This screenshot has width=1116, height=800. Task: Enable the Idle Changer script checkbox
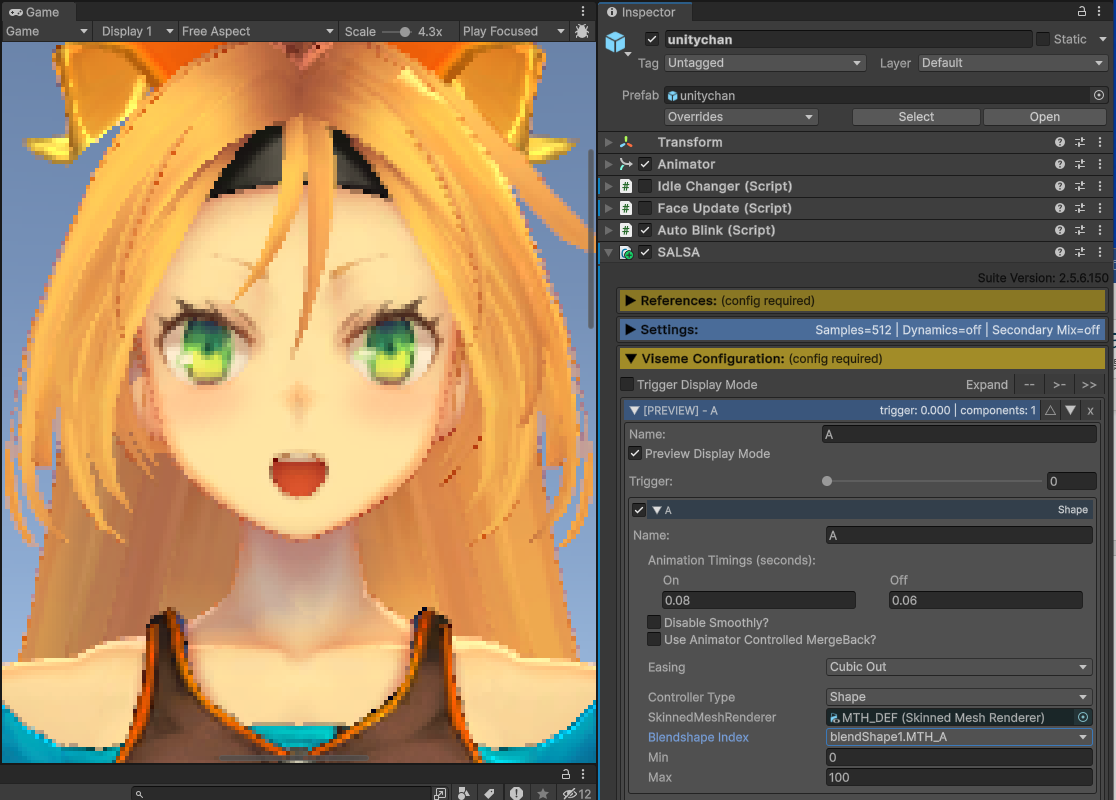[646, 186]
